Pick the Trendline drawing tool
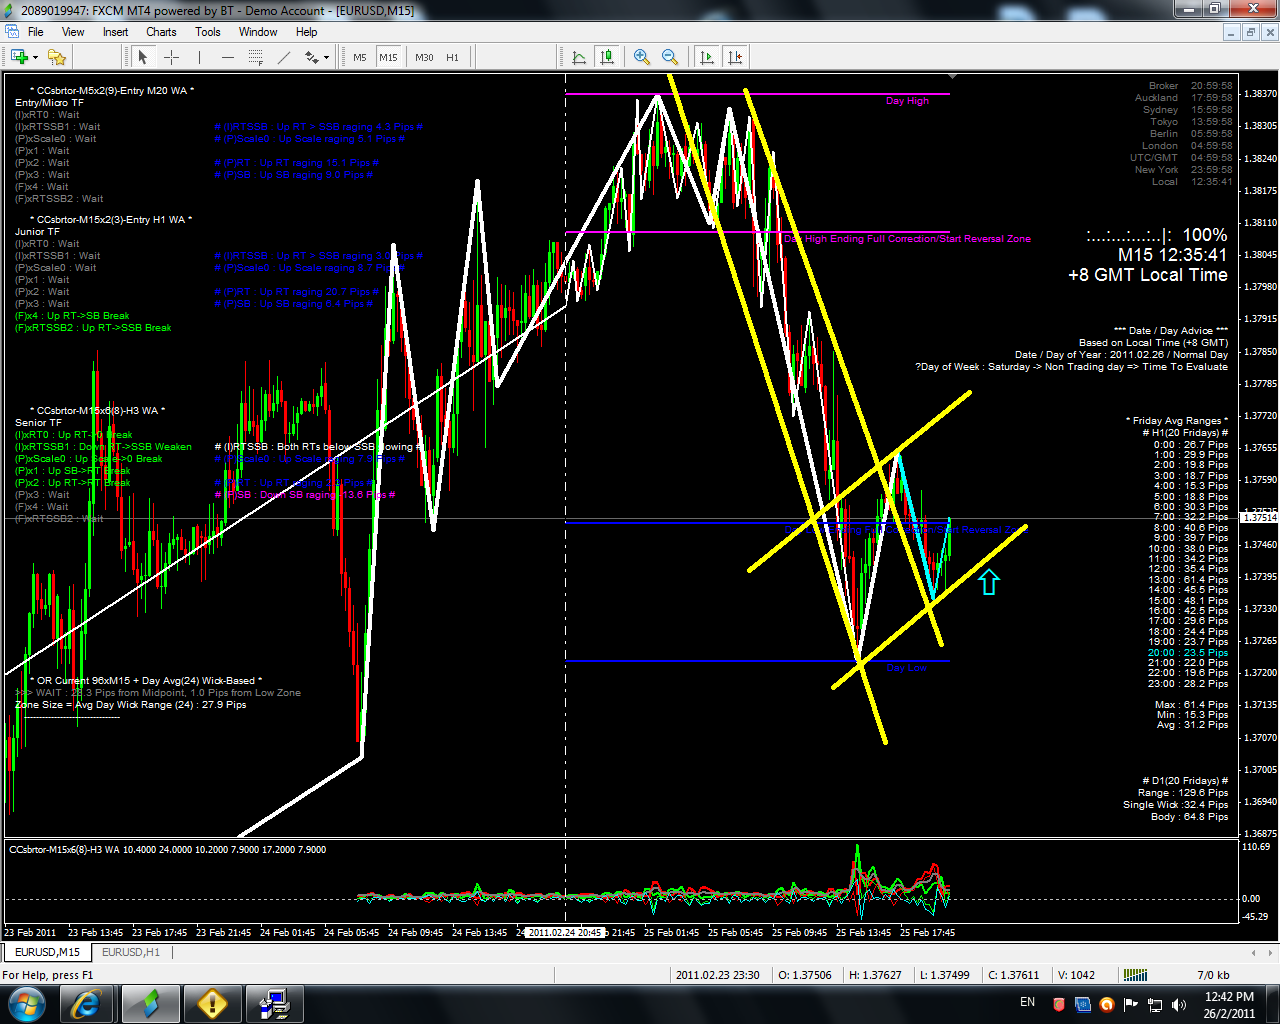Screen dimensions: 1280x1024 (284, 57)
